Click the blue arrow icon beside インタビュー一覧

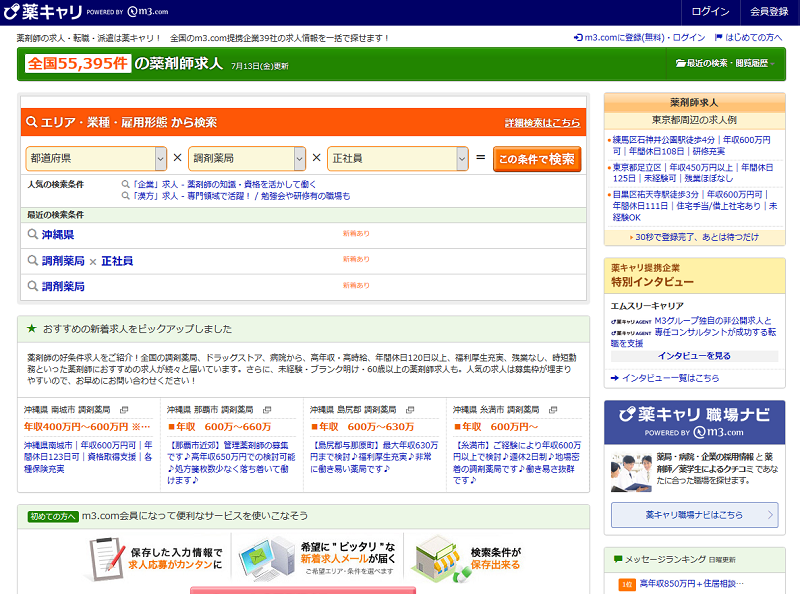pyautogui.click(x=615, y=378)
